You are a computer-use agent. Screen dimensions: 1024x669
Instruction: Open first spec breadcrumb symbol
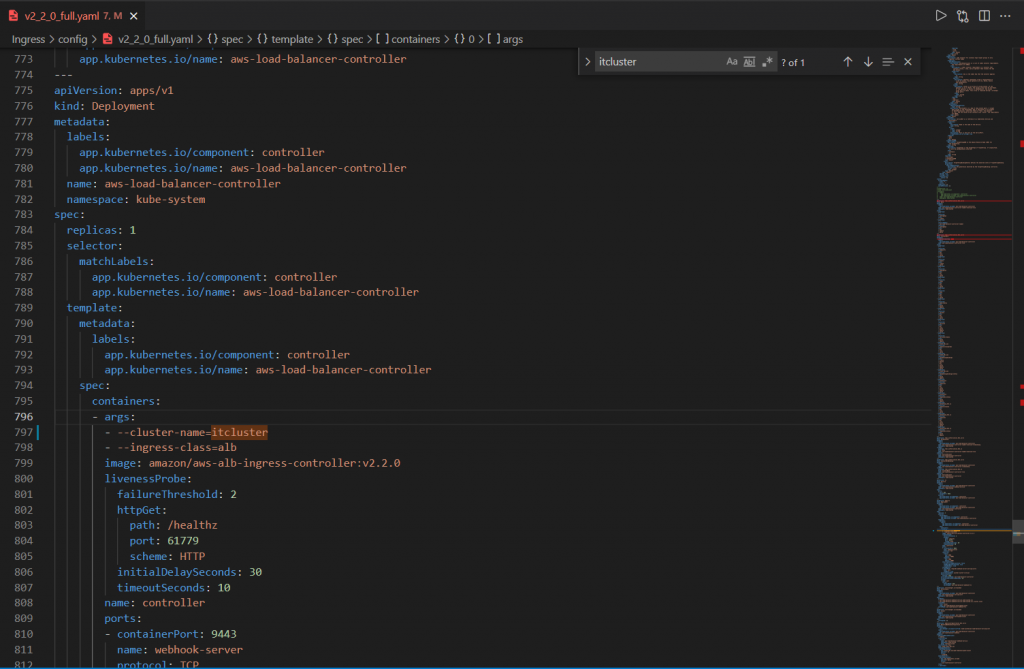(225, 39)
